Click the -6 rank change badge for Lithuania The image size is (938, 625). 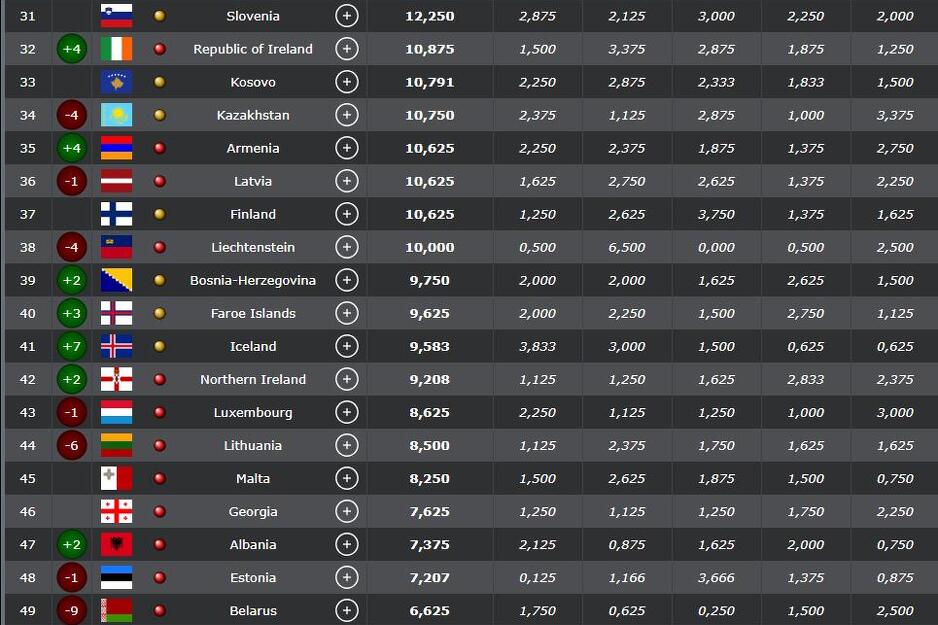click(x=71, y=445)
